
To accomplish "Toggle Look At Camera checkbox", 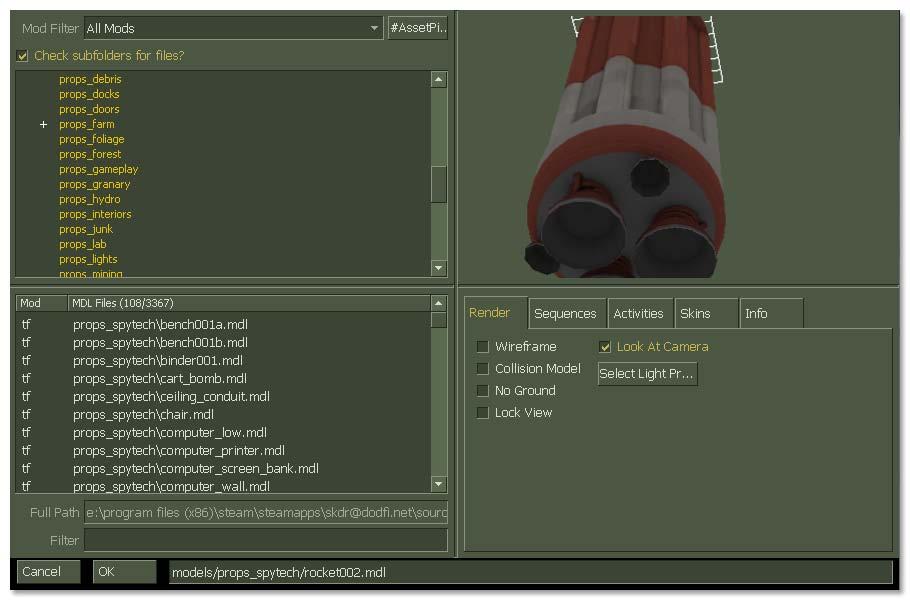I will tap(605, 346).
